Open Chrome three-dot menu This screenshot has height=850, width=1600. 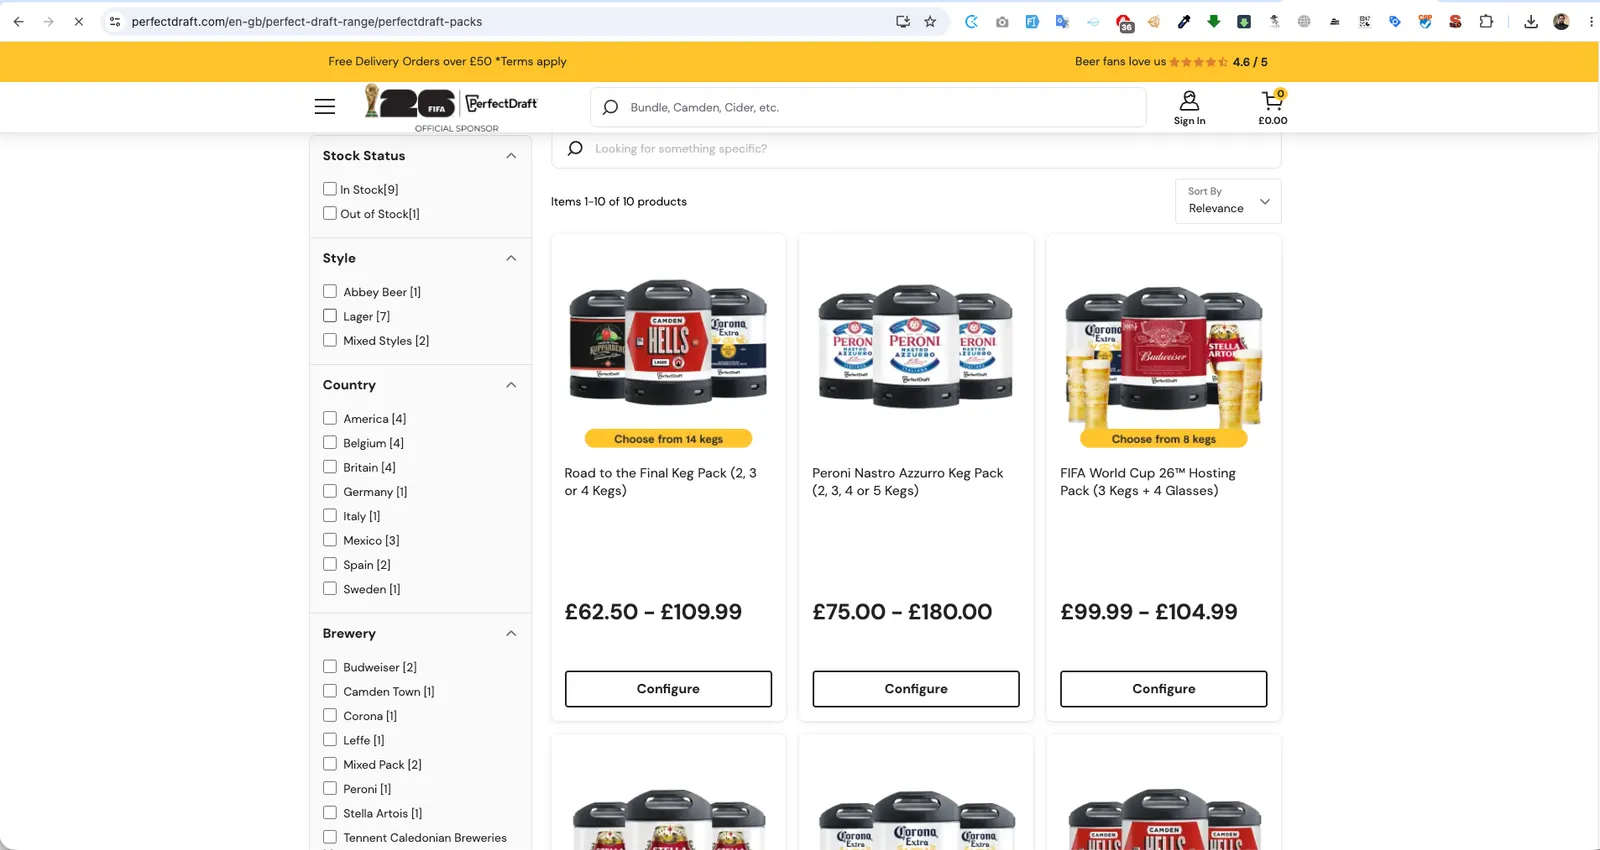(x=1591, y=21)
